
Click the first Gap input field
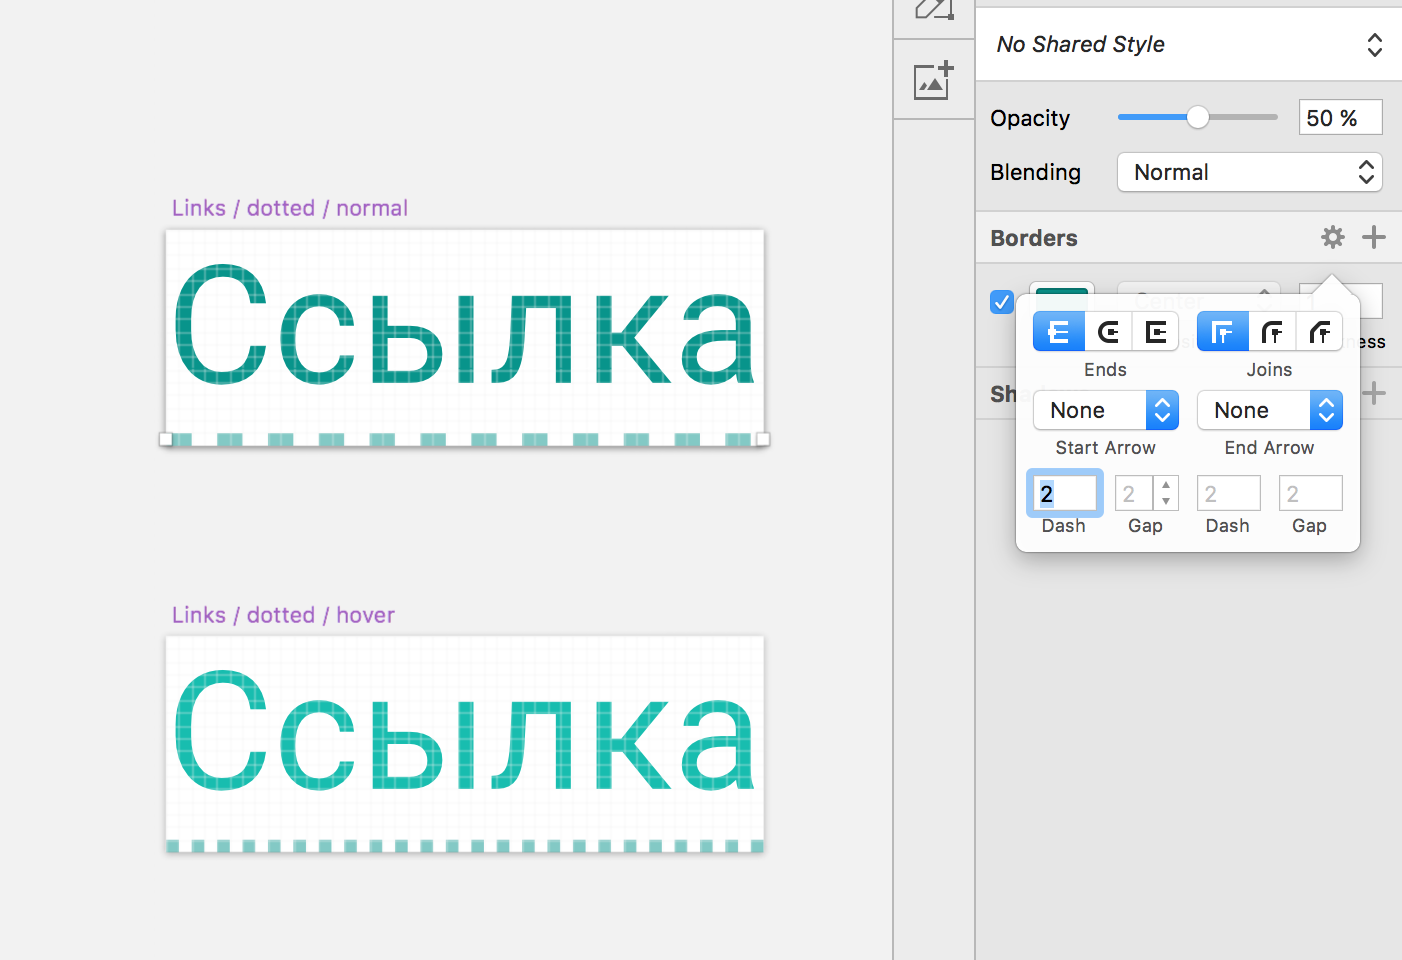click(x=1134, y=493)
